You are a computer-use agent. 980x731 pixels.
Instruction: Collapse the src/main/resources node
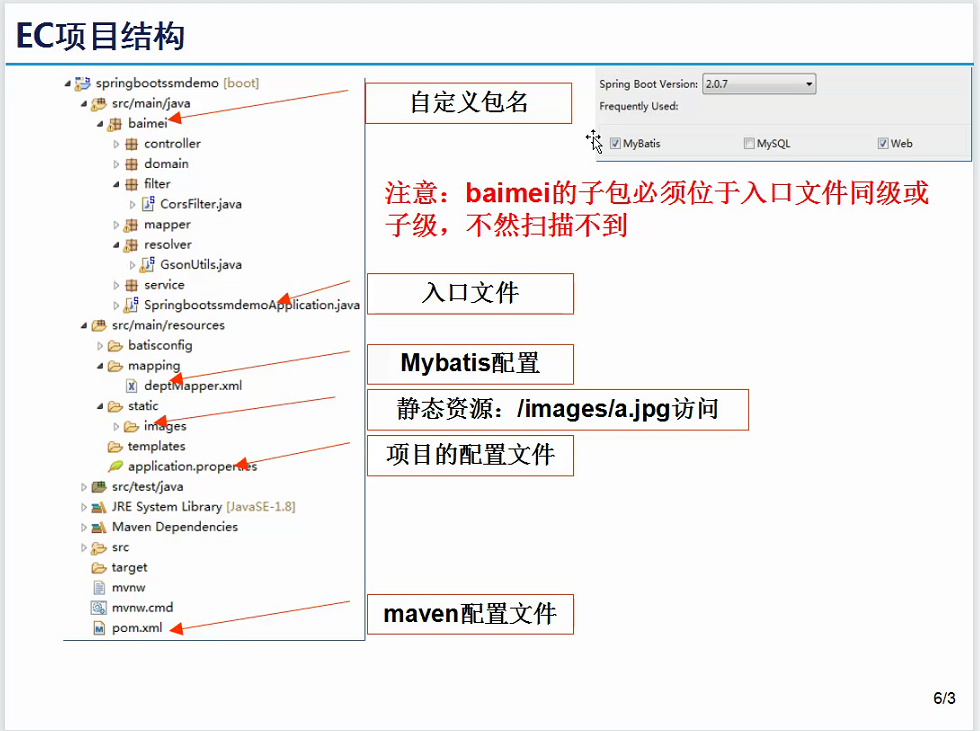pos(84,326)
